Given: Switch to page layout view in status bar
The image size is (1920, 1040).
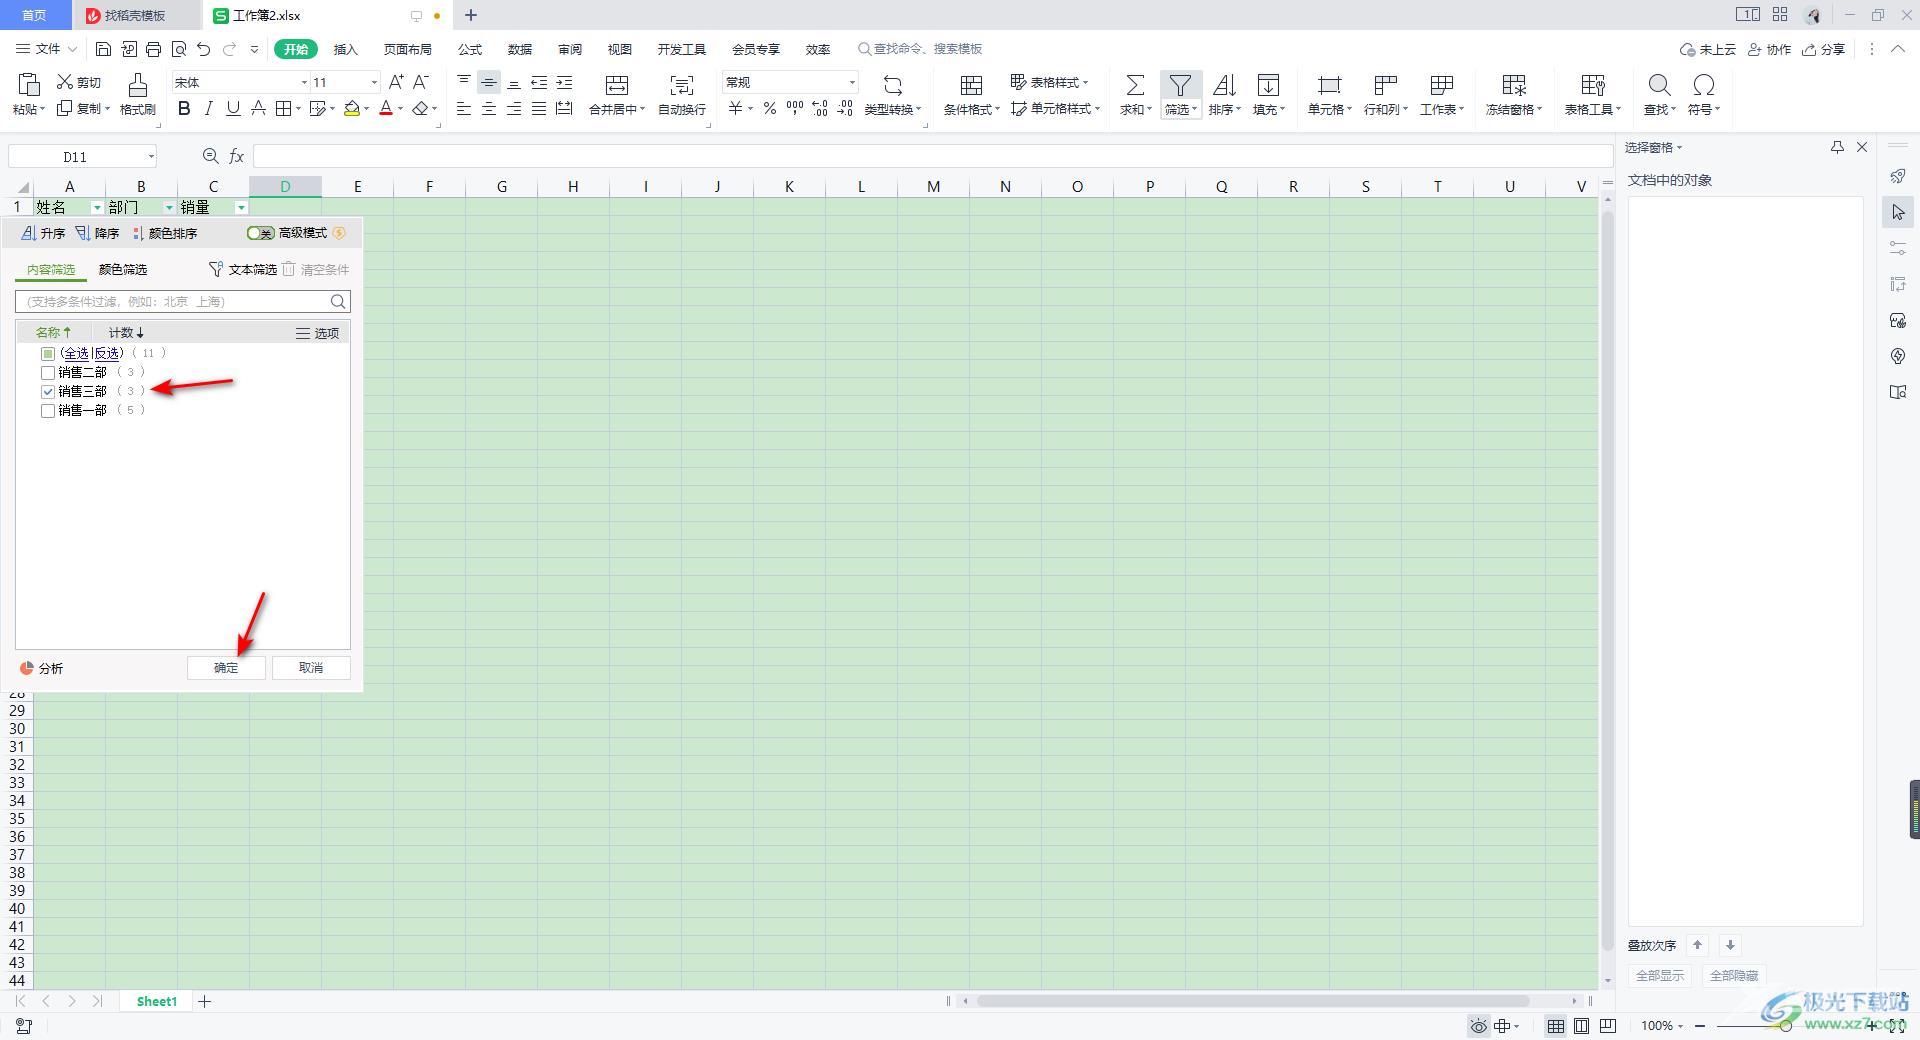Looking at the screenshot, I should pos(1582,1026).
